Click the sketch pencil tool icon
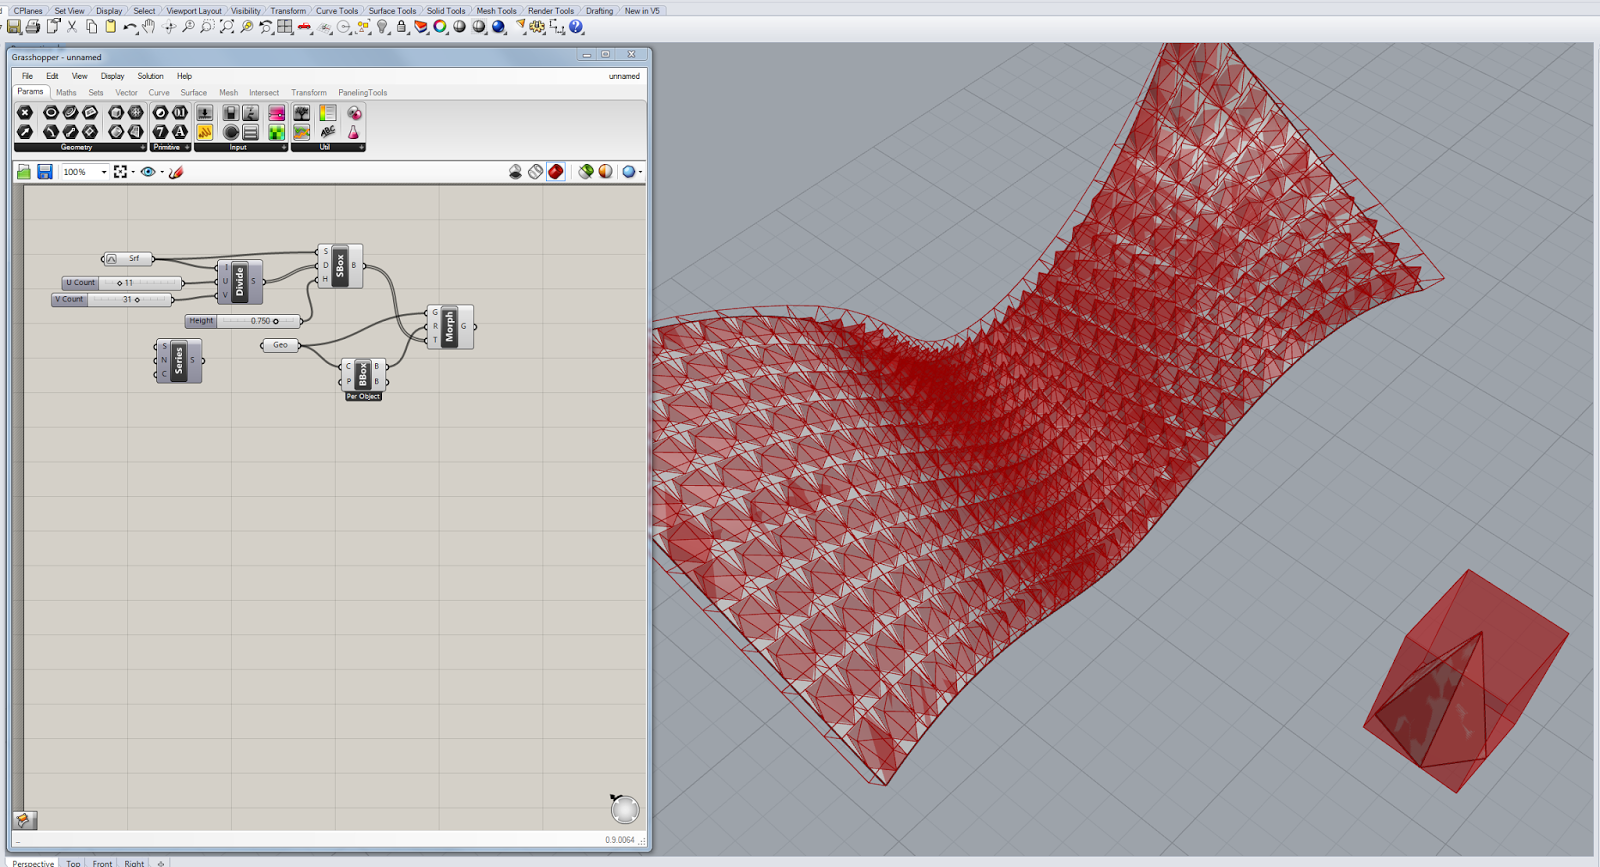Image resolution: width=1600 pixels, height=867 pixels. click(176, 172)
